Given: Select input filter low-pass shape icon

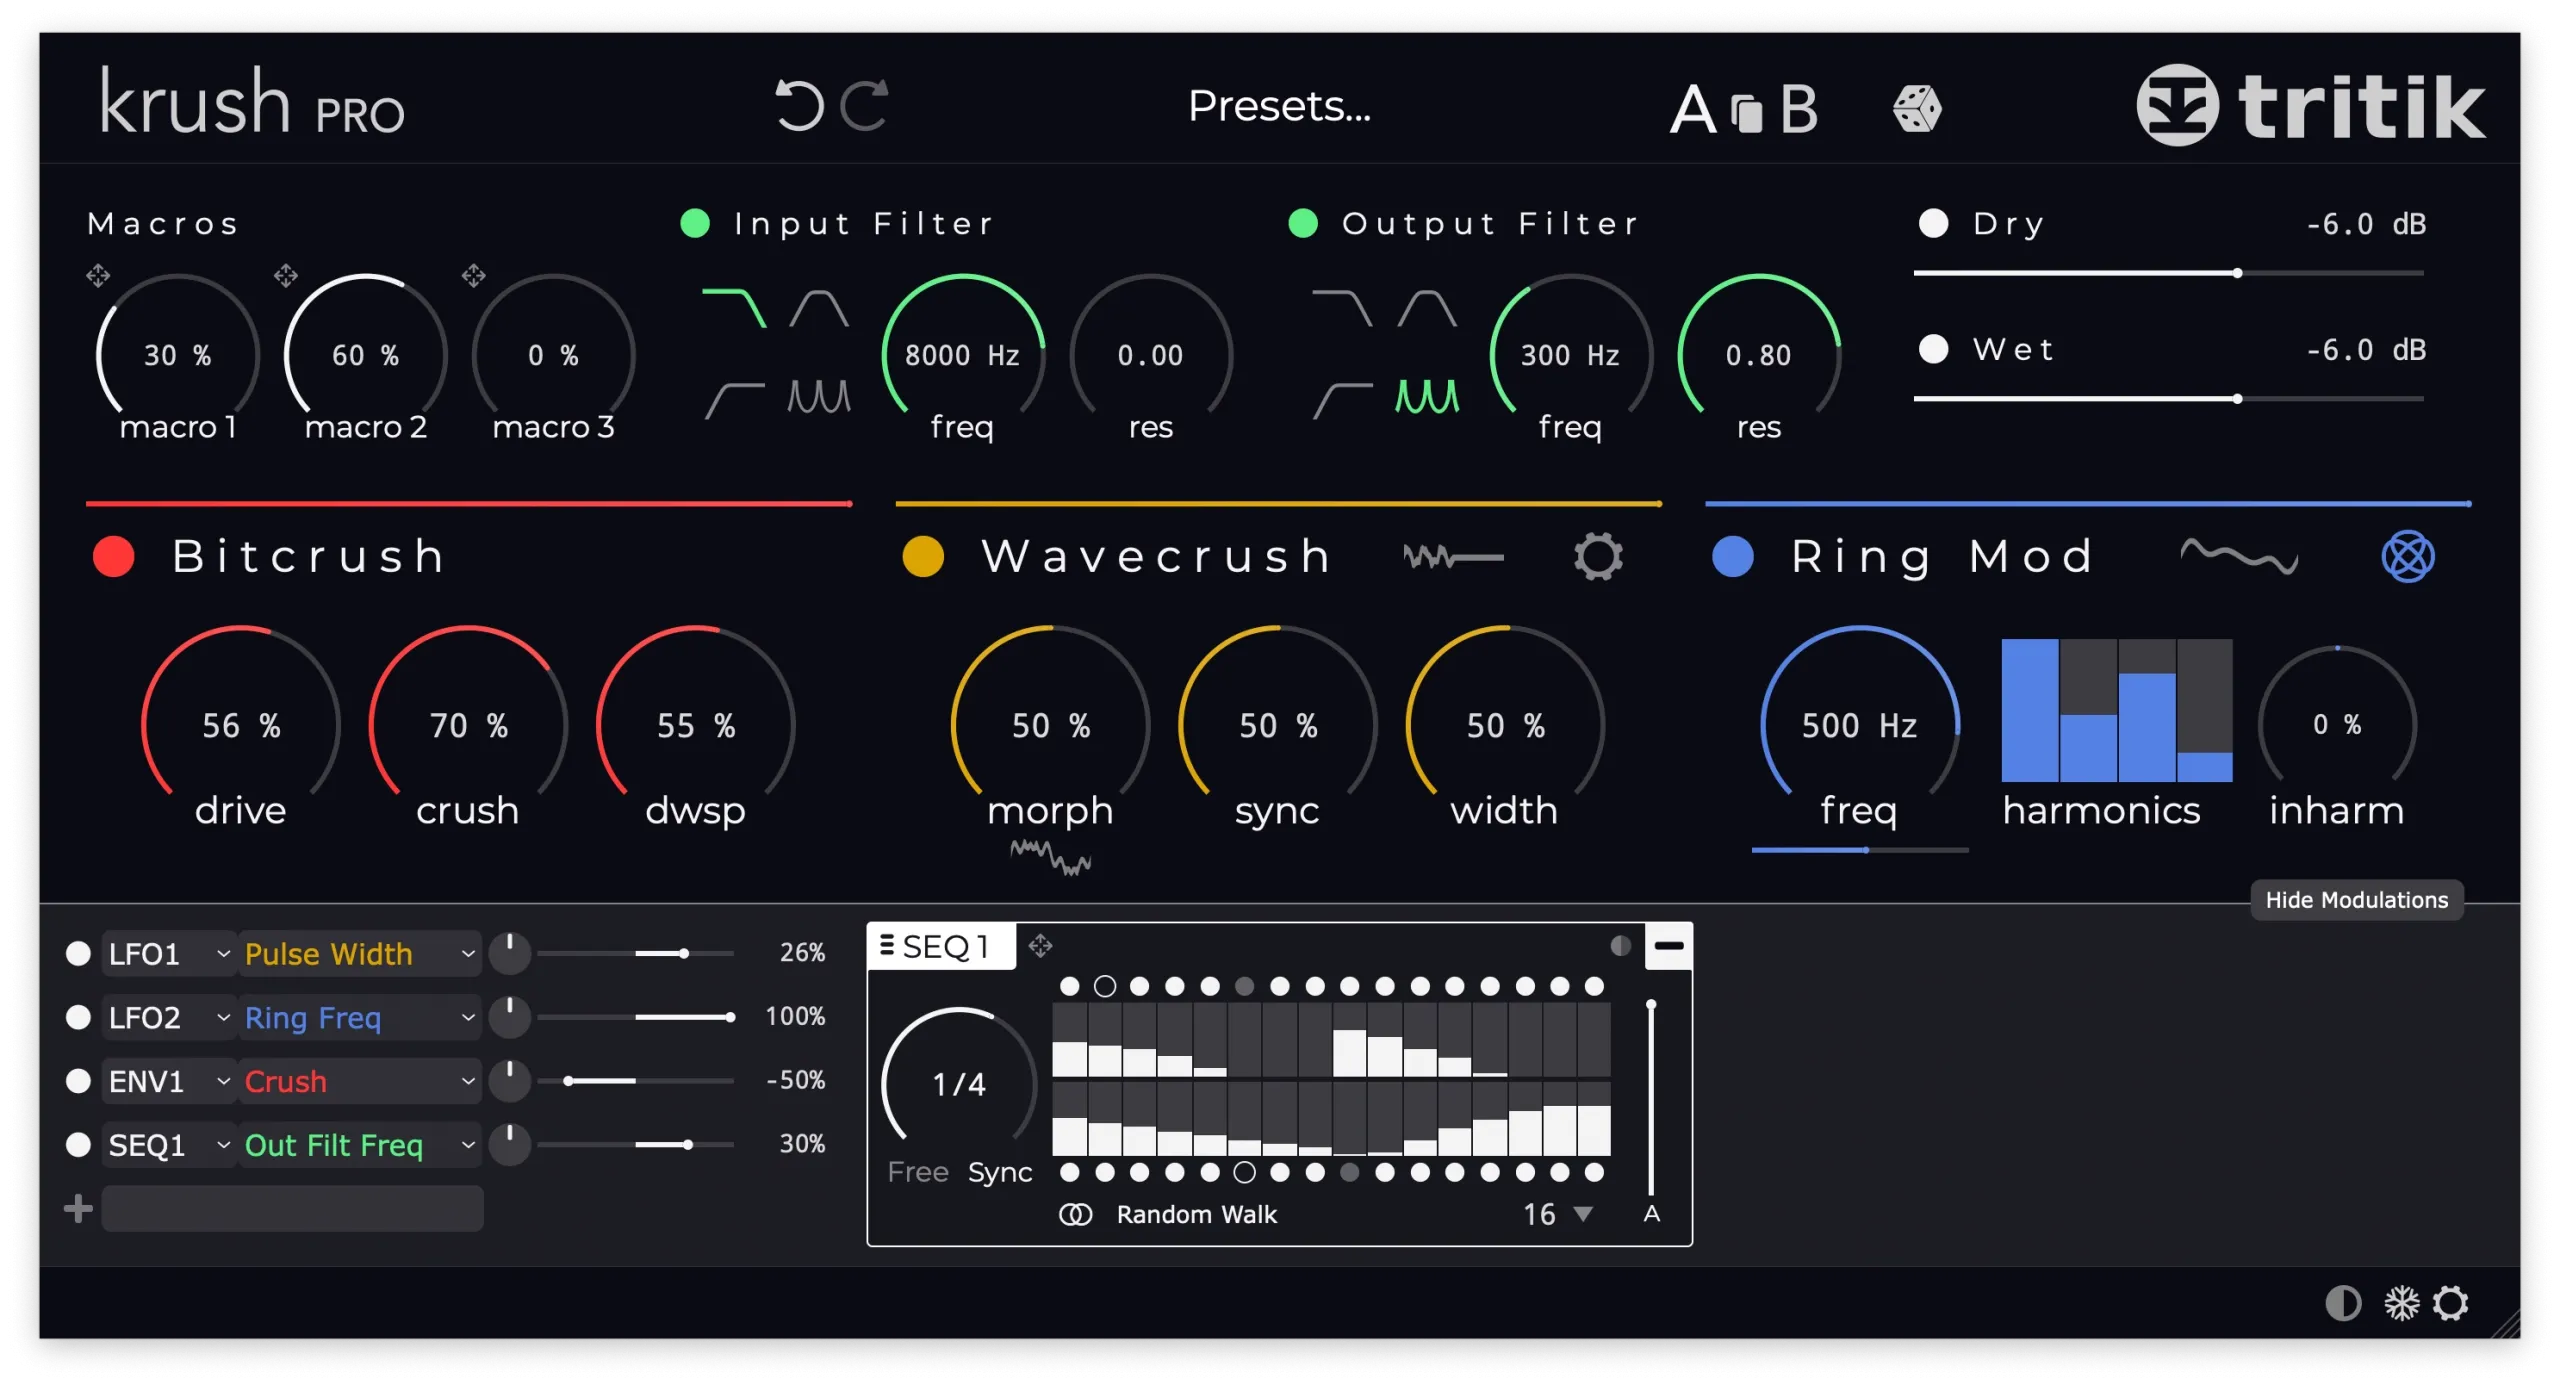Looking at the screenshot, I should pyautogui.click(x=734, y=308).
